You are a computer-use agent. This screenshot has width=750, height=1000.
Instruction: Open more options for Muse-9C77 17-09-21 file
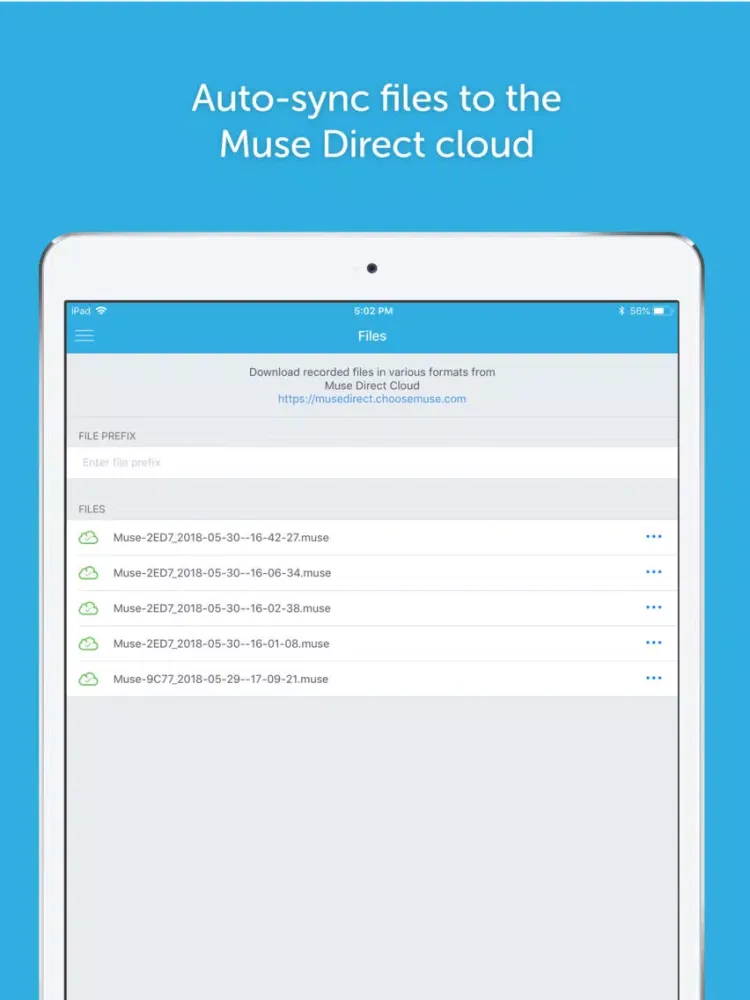coord(654,679)
